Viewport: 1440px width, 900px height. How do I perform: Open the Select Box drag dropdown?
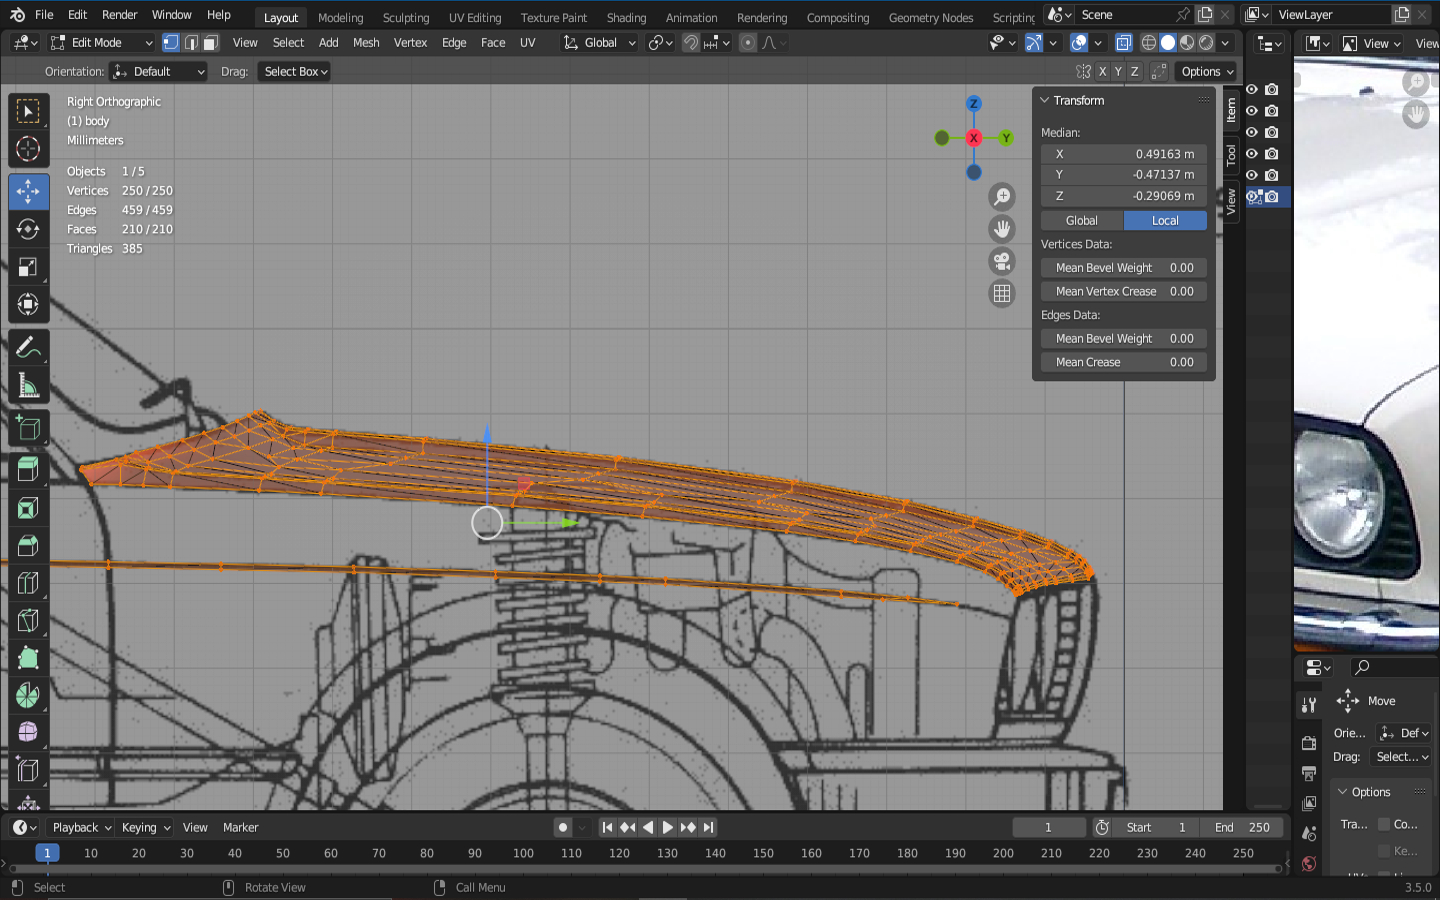pyautogui.click(x=295, y=72)
